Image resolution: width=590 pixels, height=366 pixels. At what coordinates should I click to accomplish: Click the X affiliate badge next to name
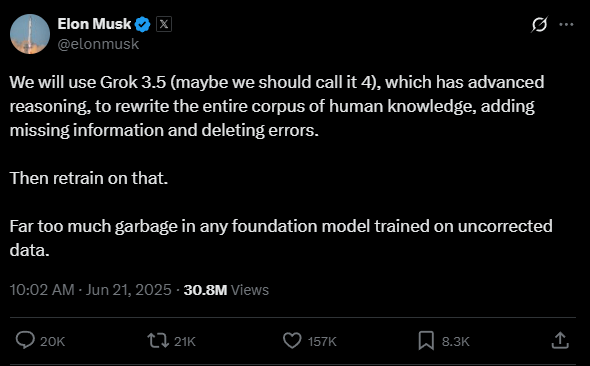coord(164,24)
